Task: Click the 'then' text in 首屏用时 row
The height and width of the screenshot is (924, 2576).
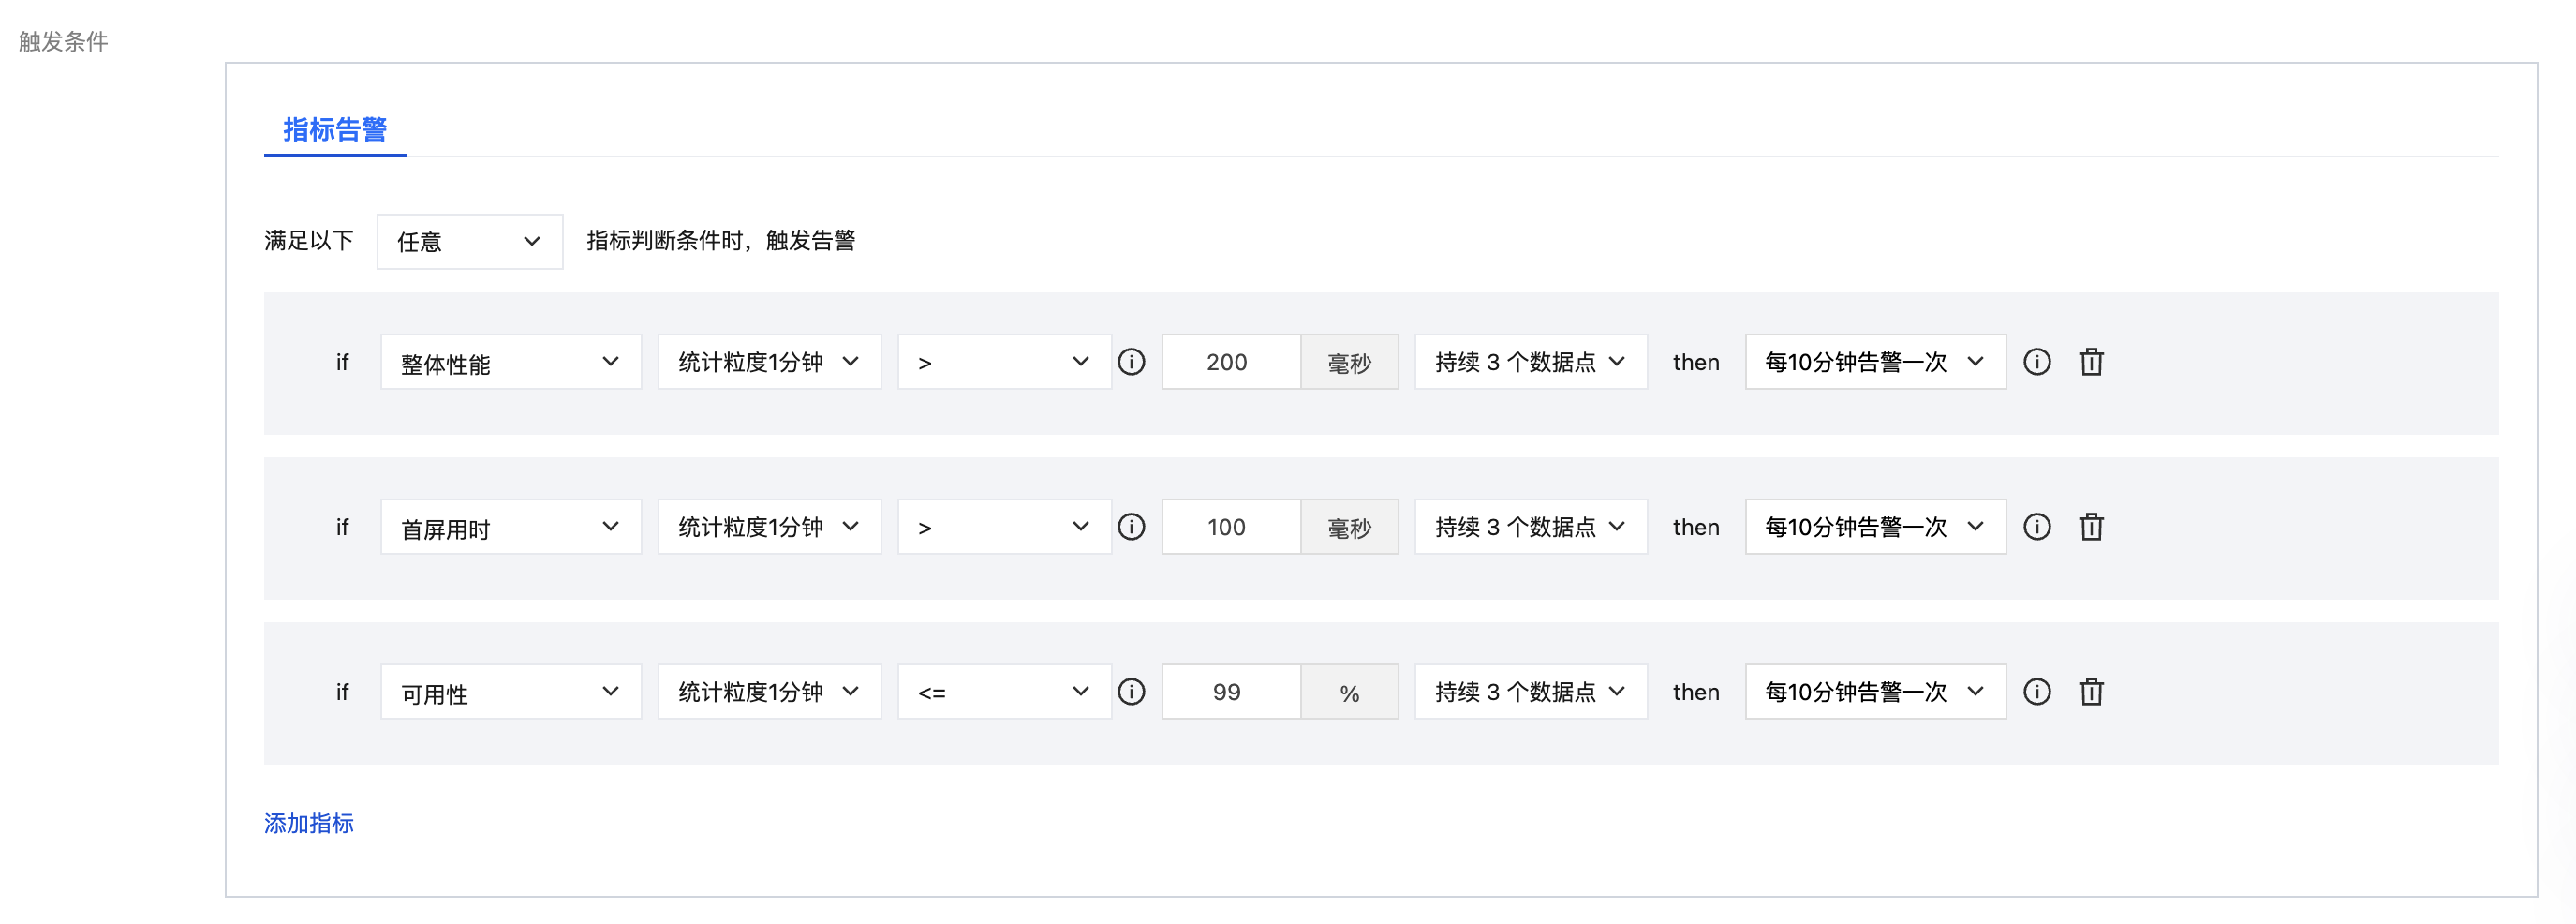Action: pyautogui.click(x=1696, y=527)
